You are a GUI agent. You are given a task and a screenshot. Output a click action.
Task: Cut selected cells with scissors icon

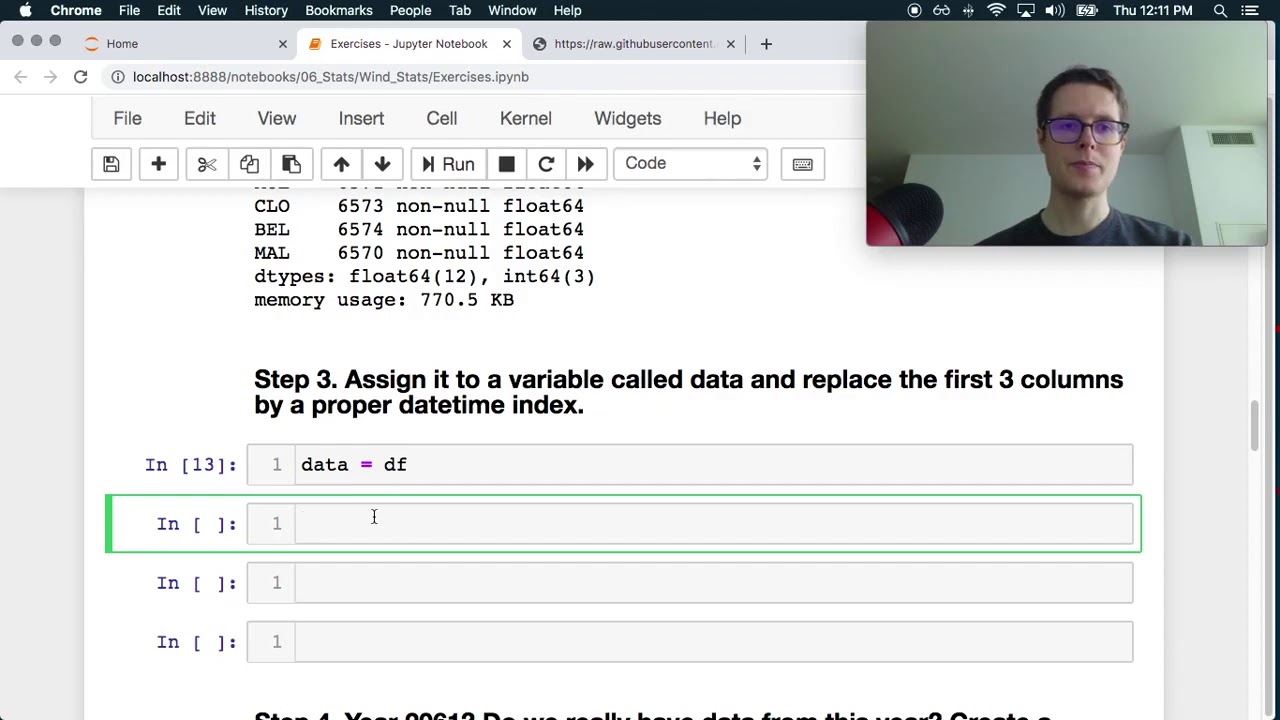207,164
